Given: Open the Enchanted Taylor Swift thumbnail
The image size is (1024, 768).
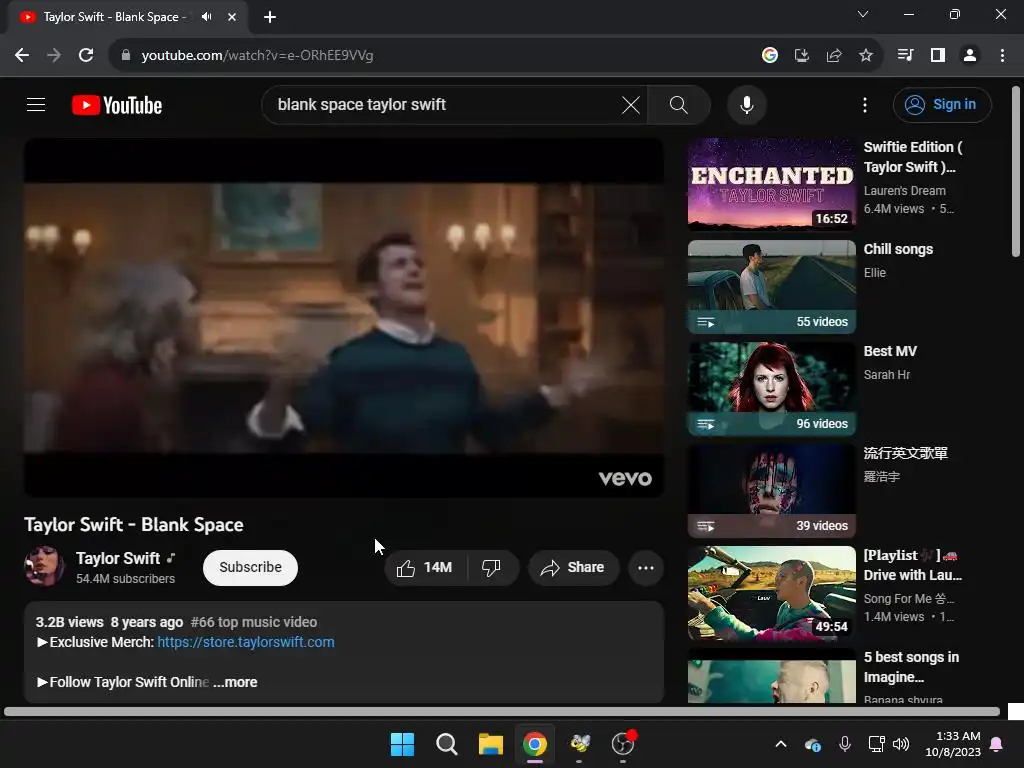Looking at the screenshot, I should (x=771, y=184).
